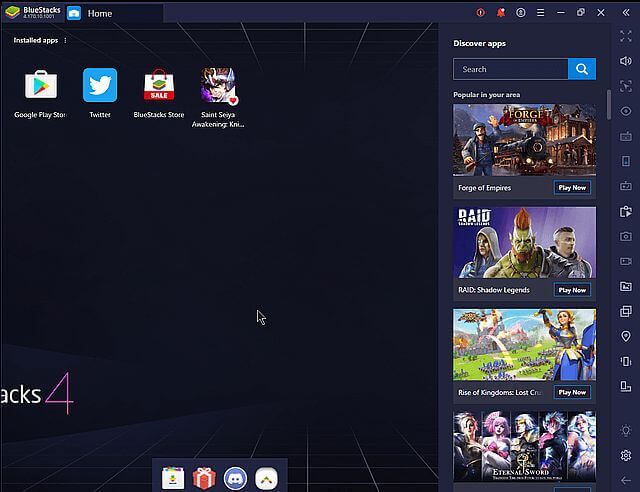
Task: Open the RAID Shadow Legends banner
Action: (x=524, y=243)
